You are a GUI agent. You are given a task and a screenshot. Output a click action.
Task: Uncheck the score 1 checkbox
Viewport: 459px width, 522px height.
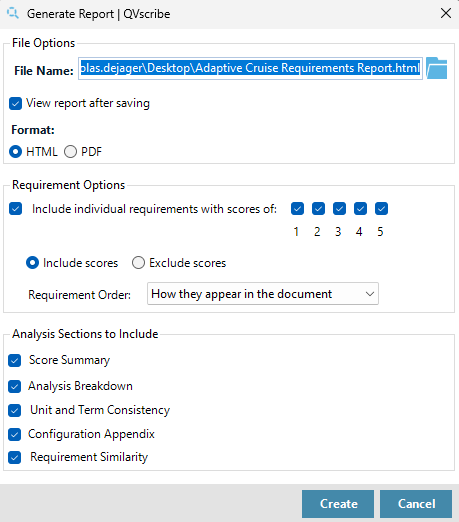pyautogui.click(x=297, y=209)
